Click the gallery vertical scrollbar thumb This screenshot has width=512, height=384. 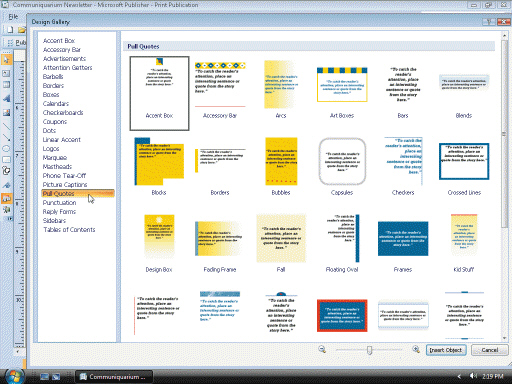pyautogui.click(x=504, y=133)
